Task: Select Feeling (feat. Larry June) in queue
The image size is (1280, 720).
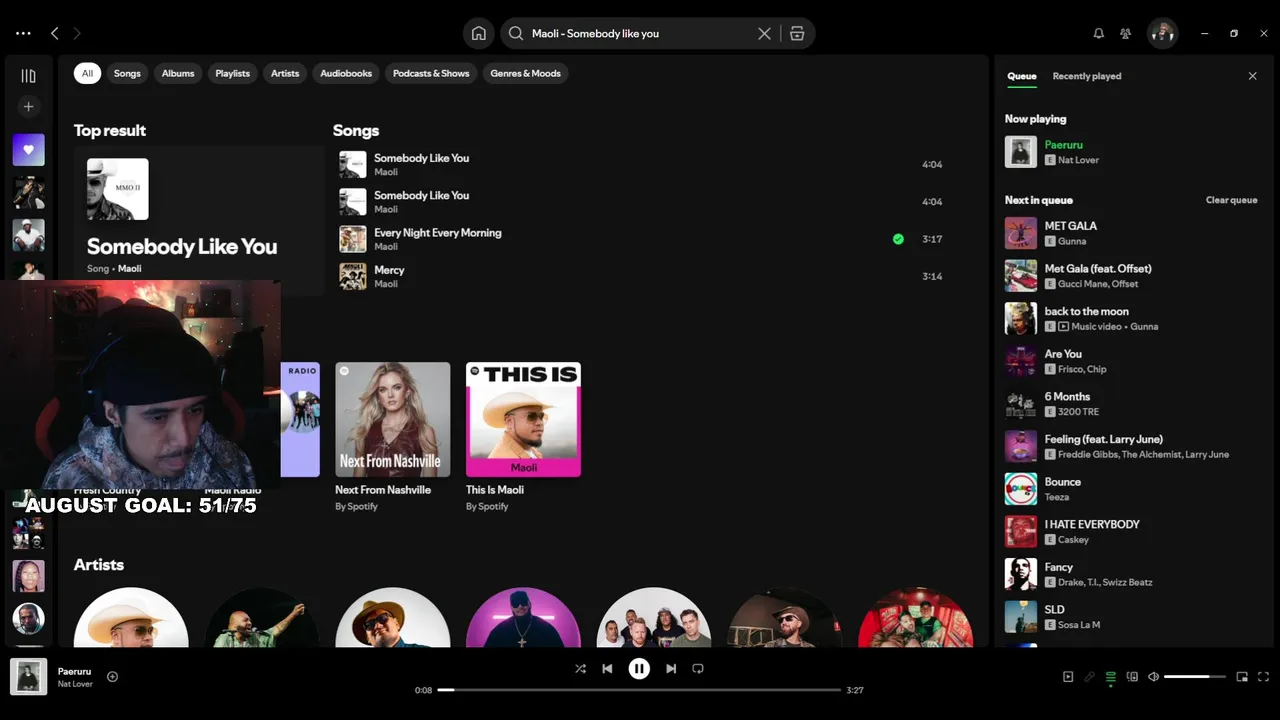Action: pos(1133,446)
